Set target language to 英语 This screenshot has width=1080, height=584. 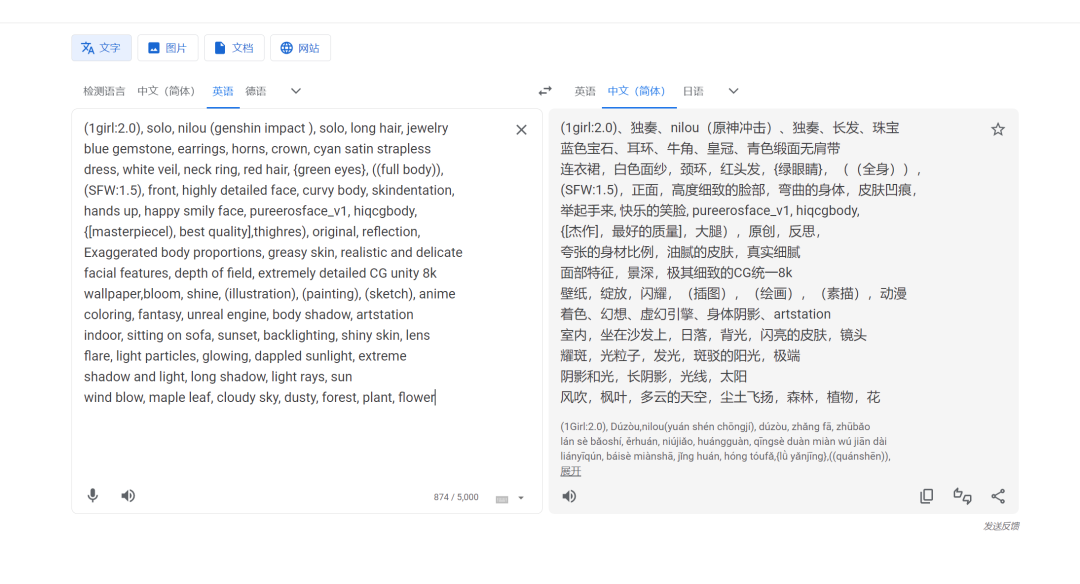pyautogui.click(x=585, y=91)
